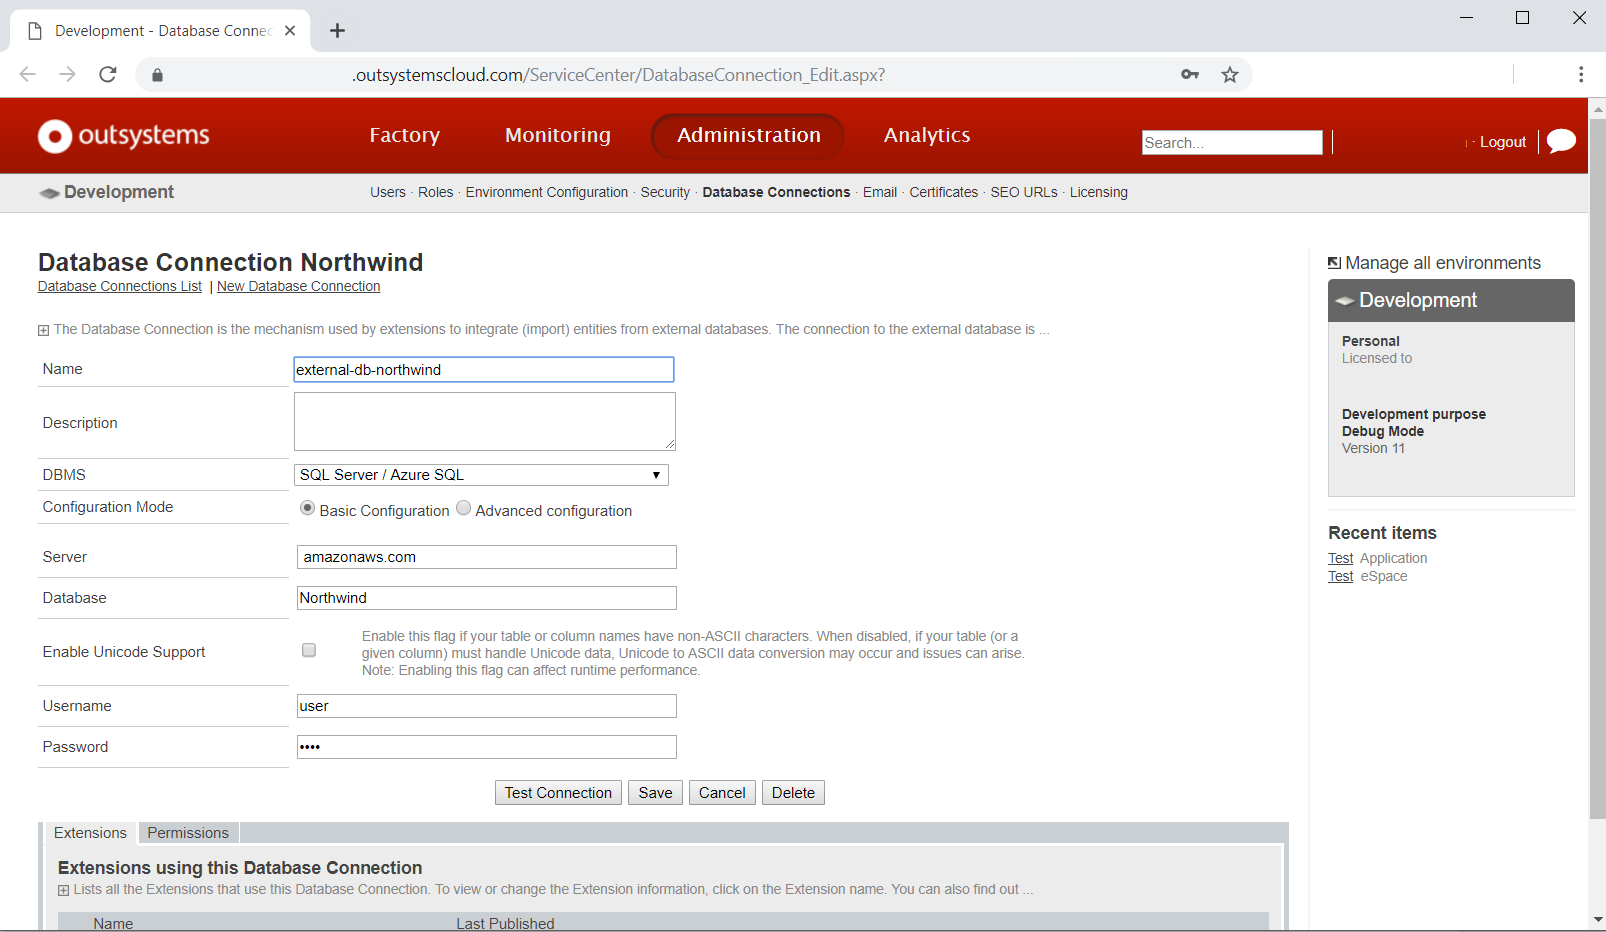Switch to the Permissions tab
Viewport: 1606px width, 932px height.
pyautogui.click(x=187, y=832)
